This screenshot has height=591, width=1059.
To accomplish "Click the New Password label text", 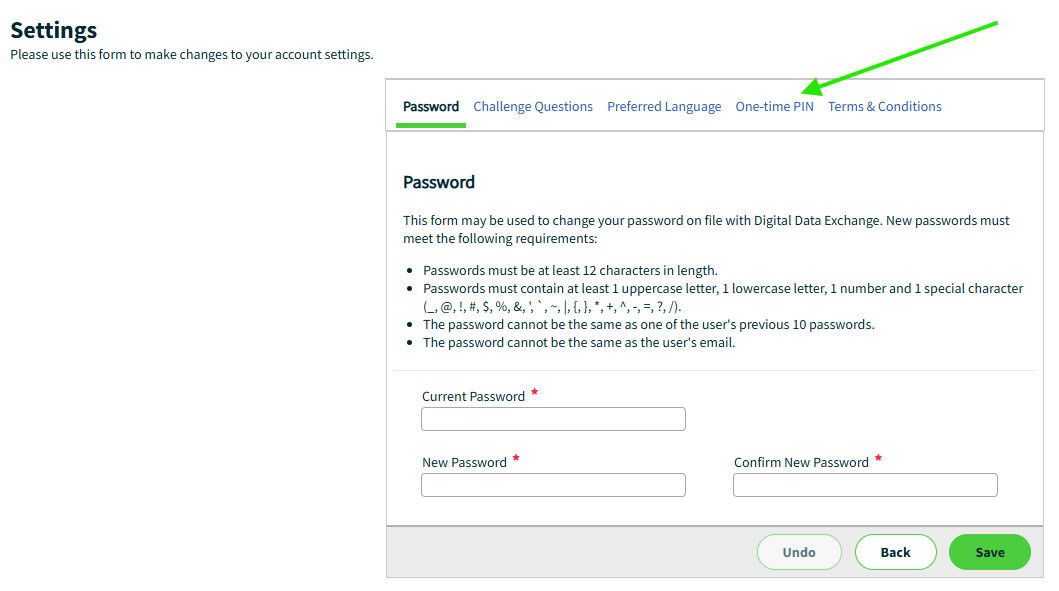I will coord(464,463).
